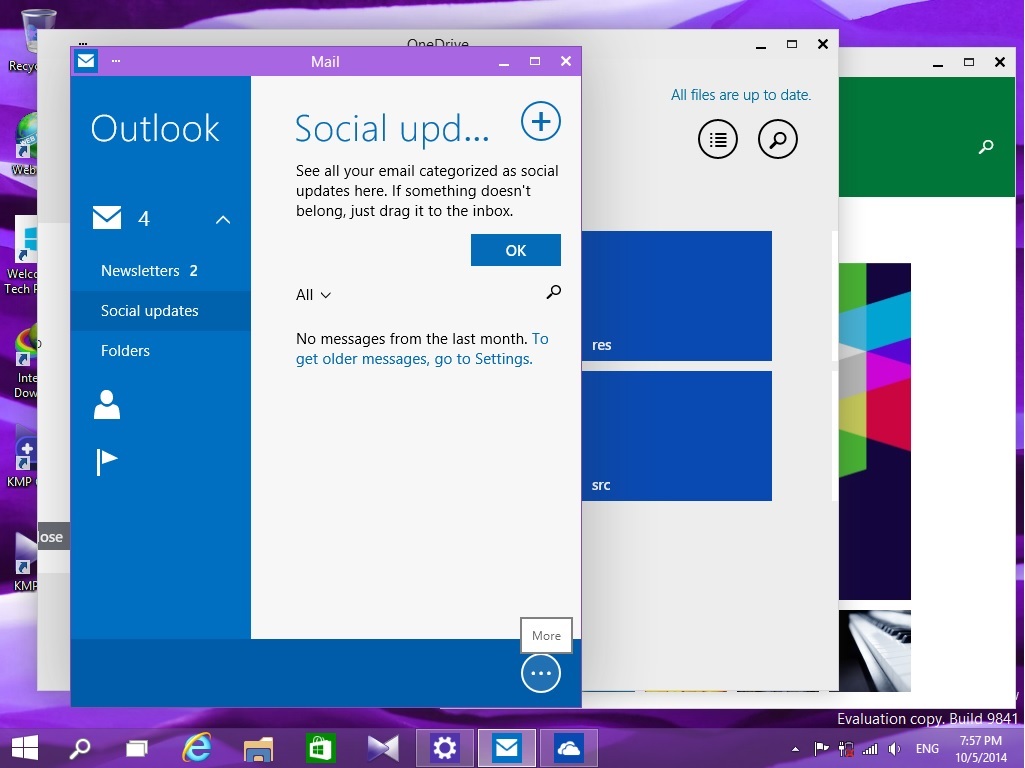1025x768 pixels.
Task: Open Task View on the taskbar
Action: tap(137, 748)
